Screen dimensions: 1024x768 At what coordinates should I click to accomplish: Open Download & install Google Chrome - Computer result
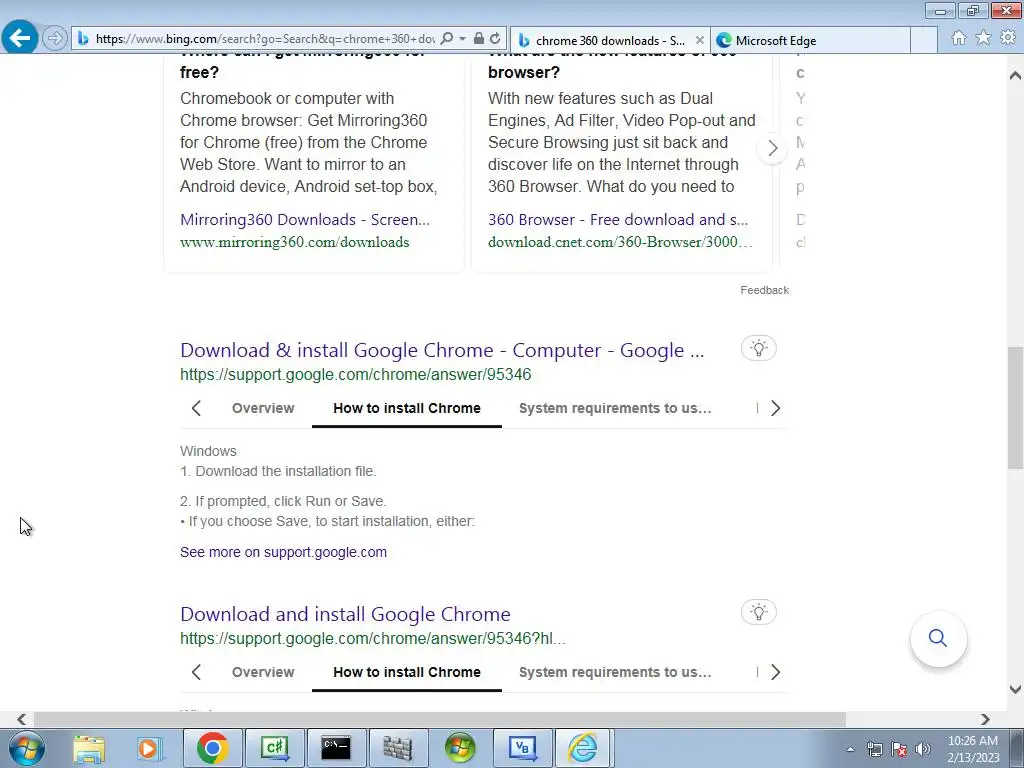442,350
